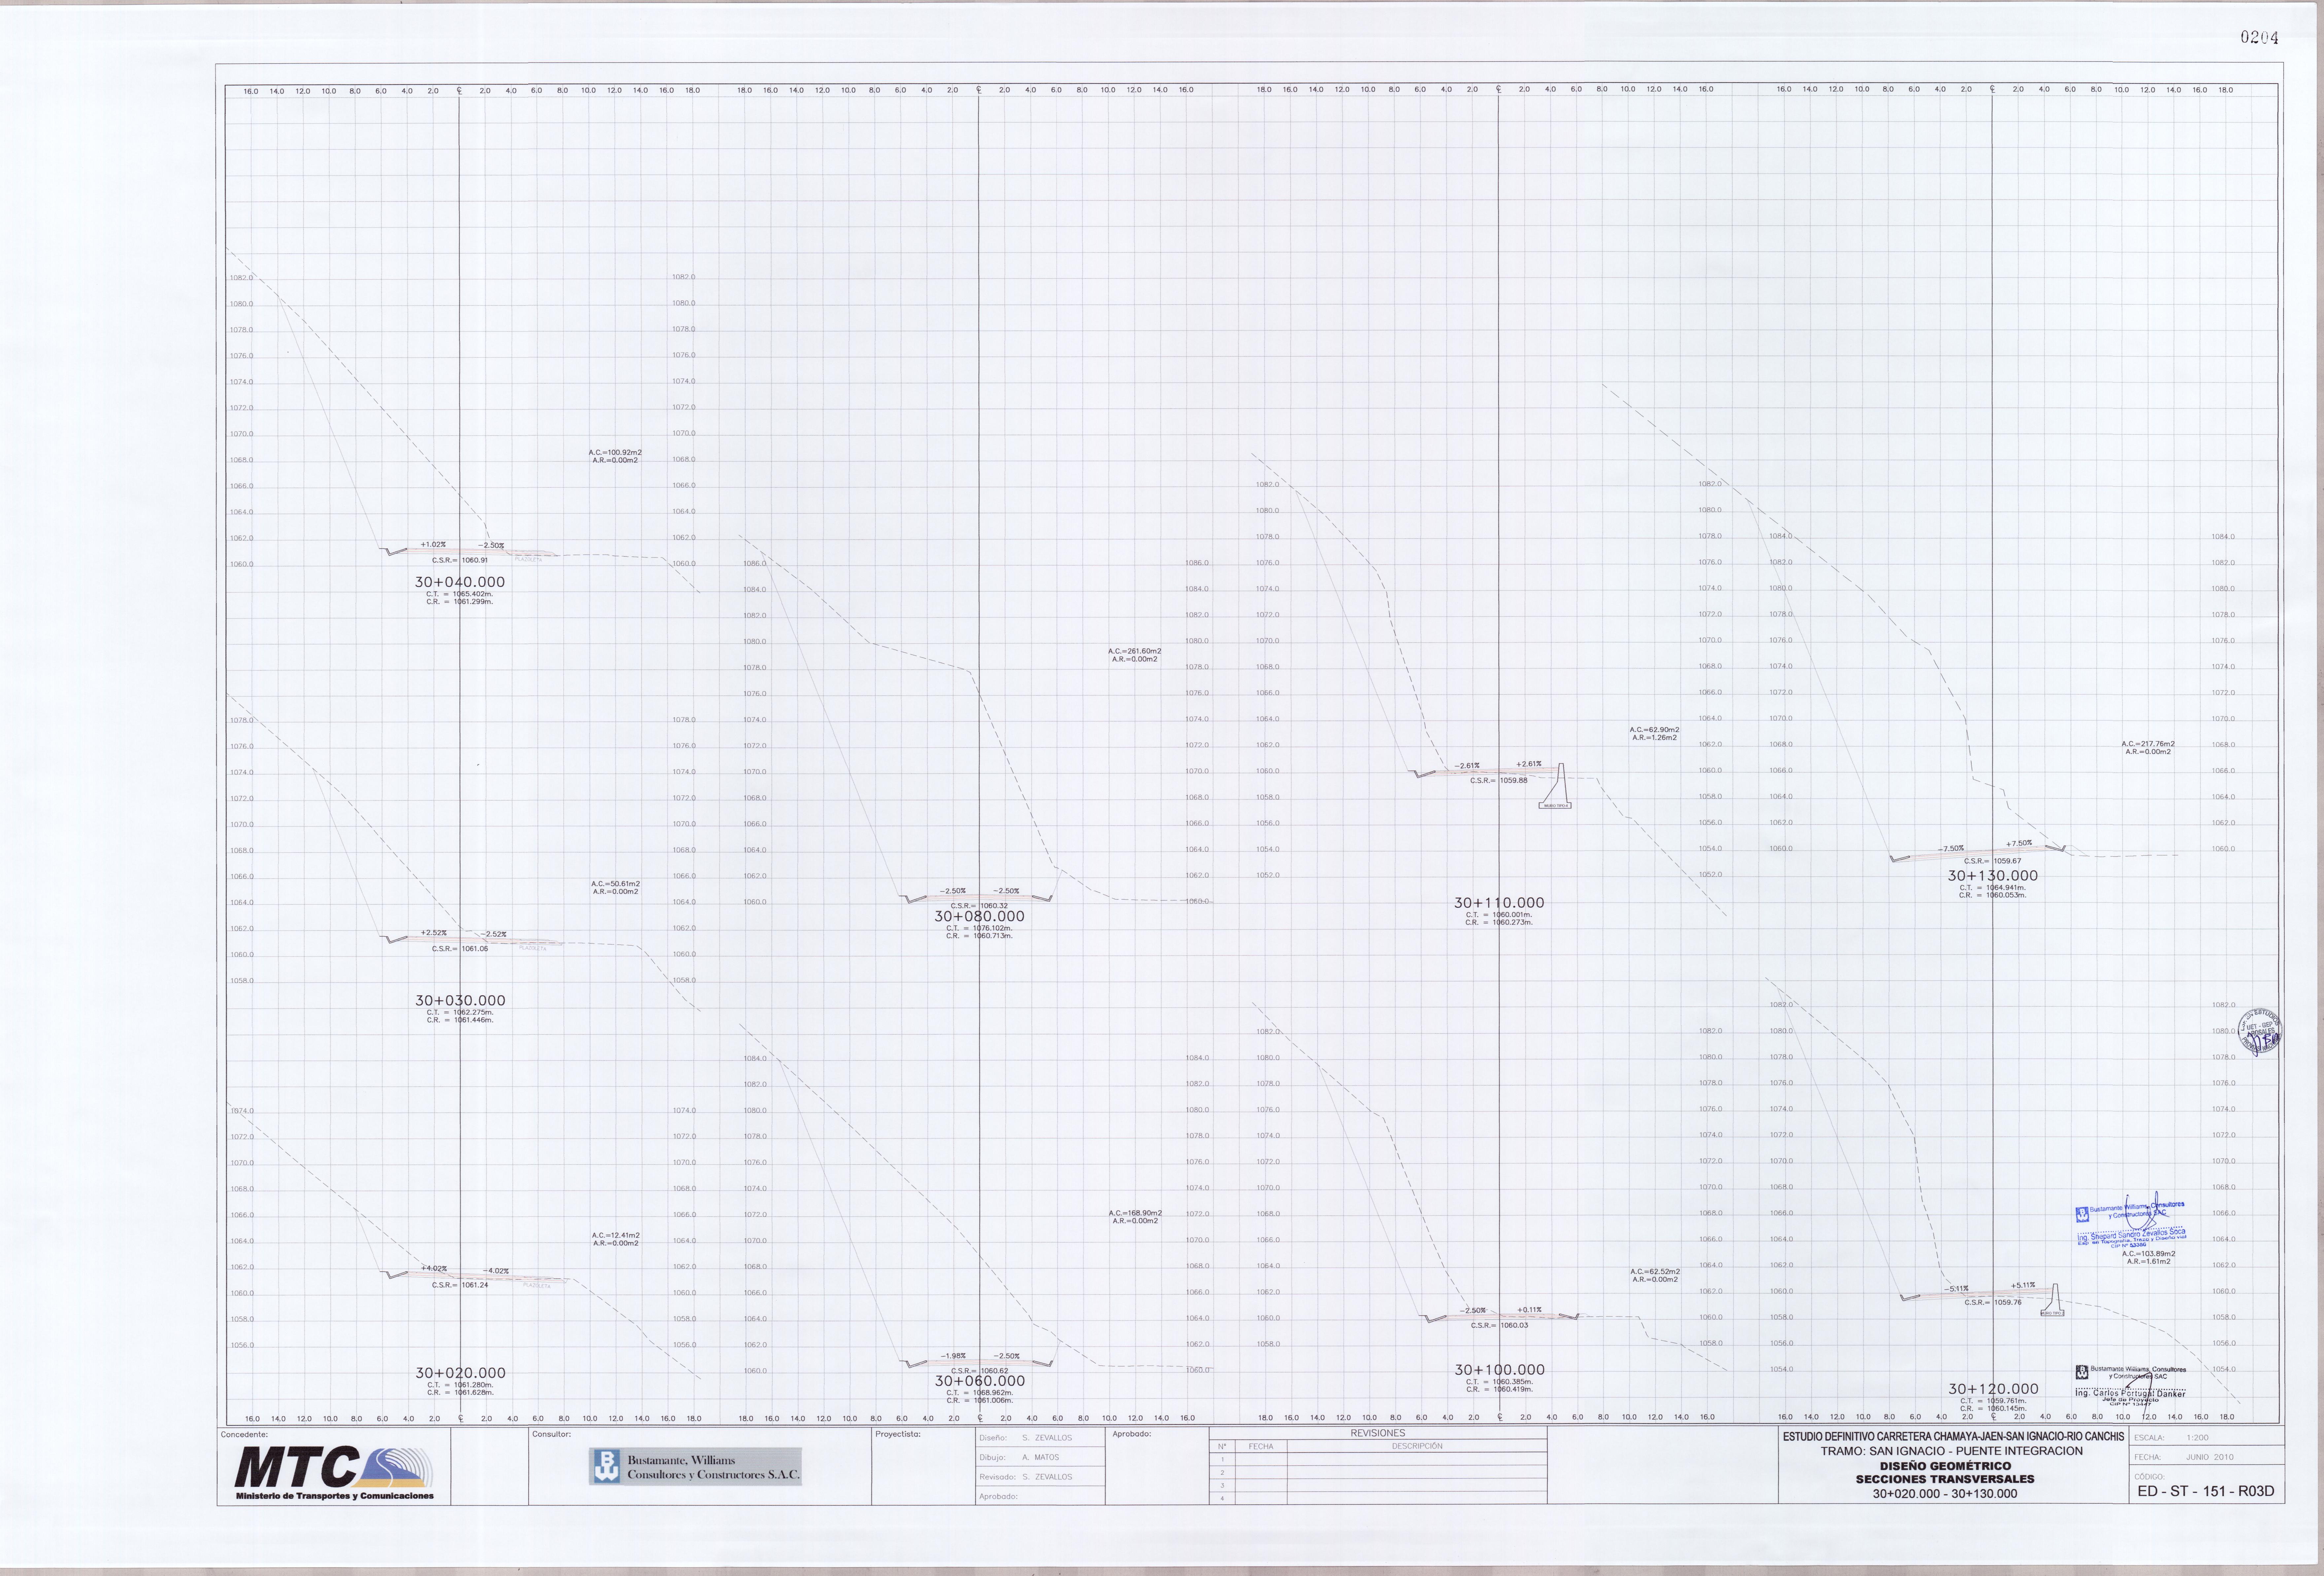The height and width of the screenshot is (1576, 2324).
Task: Click the slope label -2.61%
Action: (1467, 766)
